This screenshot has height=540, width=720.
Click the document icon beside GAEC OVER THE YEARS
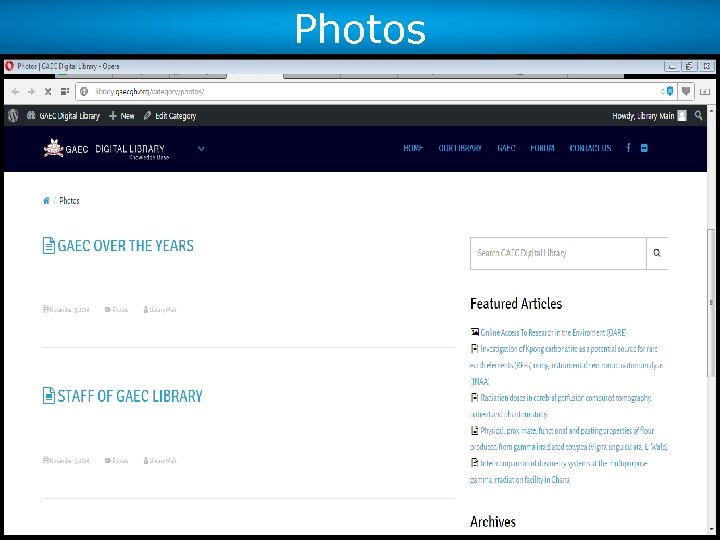pos(49,246)
